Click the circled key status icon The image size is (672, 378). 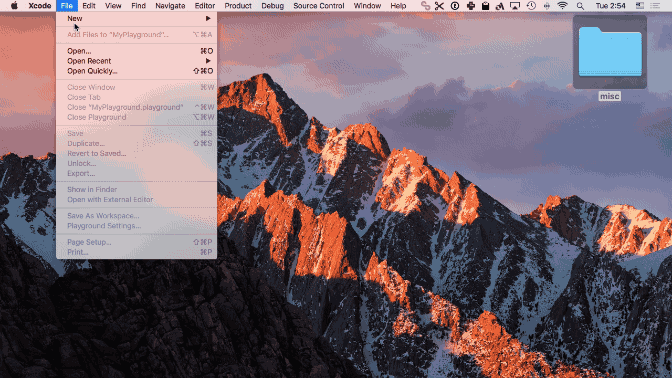point(455,6)
